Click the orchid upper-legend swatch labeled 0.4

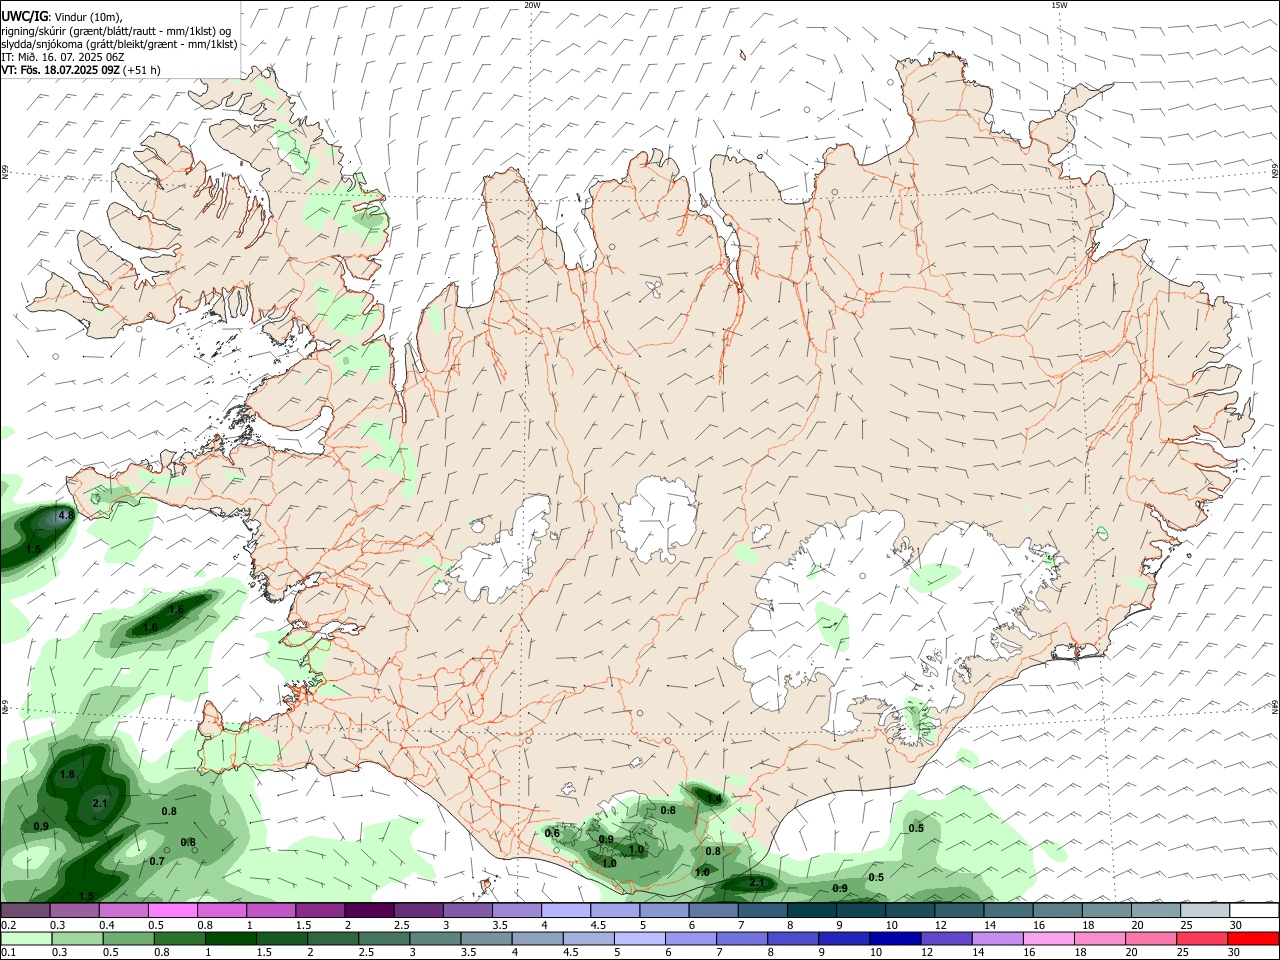pos(123,910)
